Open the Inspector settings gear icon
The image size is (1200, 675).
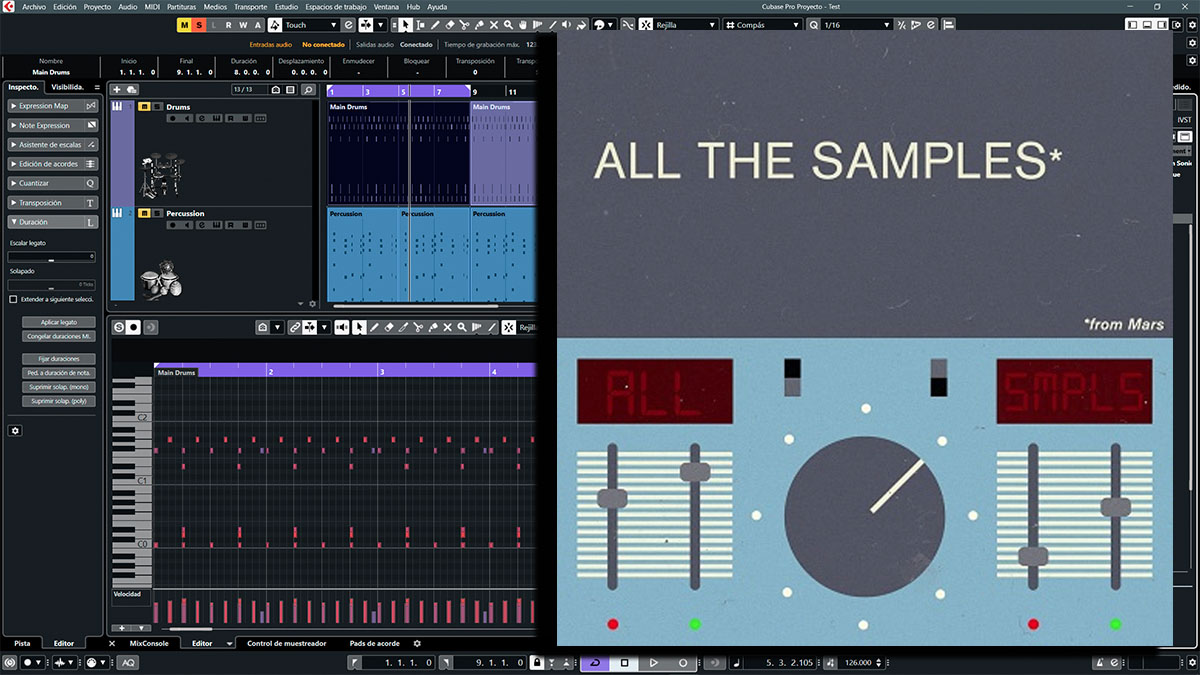click(15, 430)
